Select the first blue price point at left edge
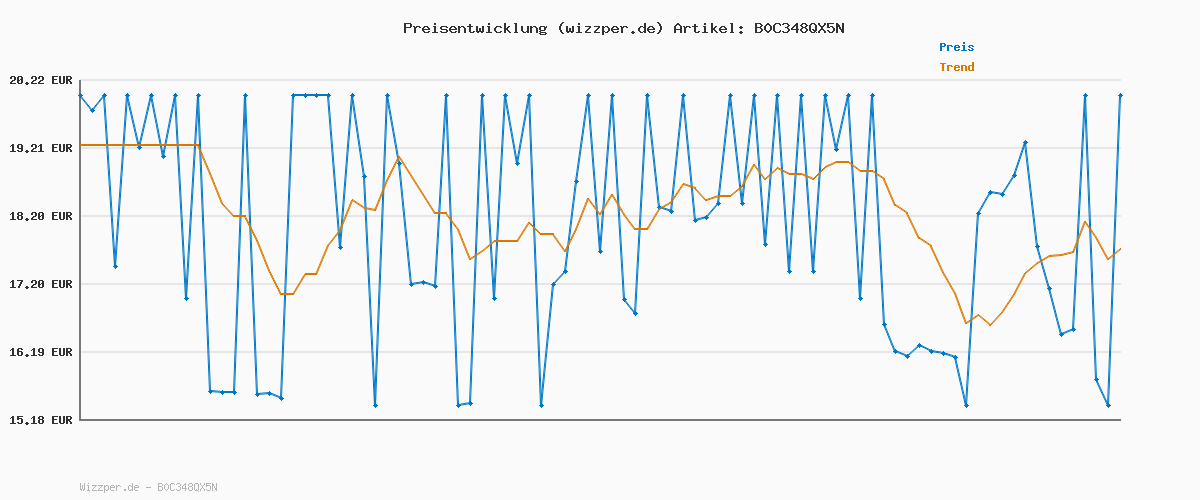Screen dimensions: 1200x500 80,95
